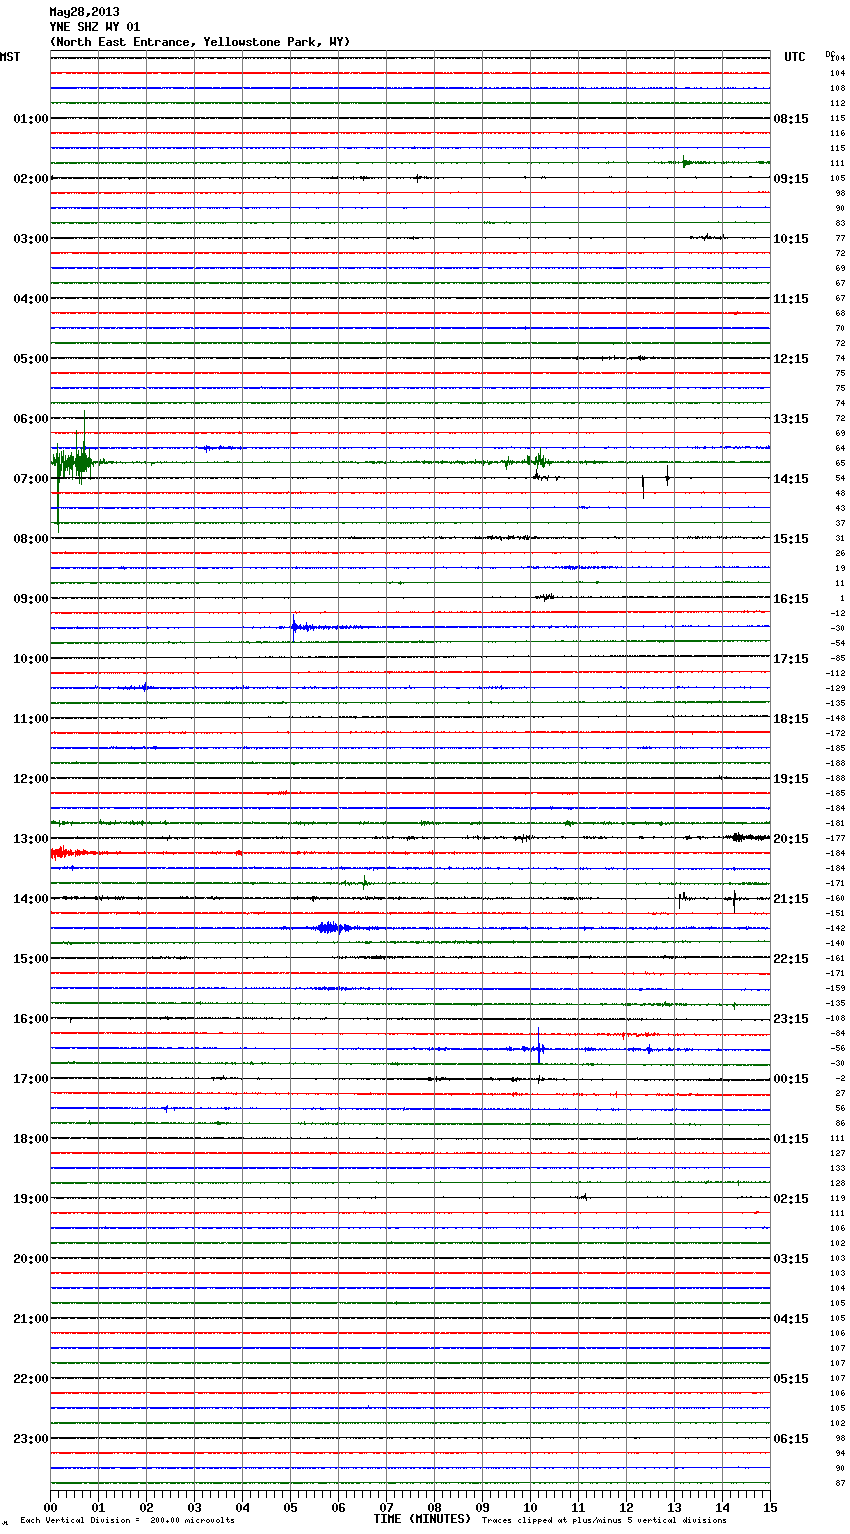Select the 21:00 MST time label
The width and height of the screenshot is (850, 1534).
[x=30, y=1319]
